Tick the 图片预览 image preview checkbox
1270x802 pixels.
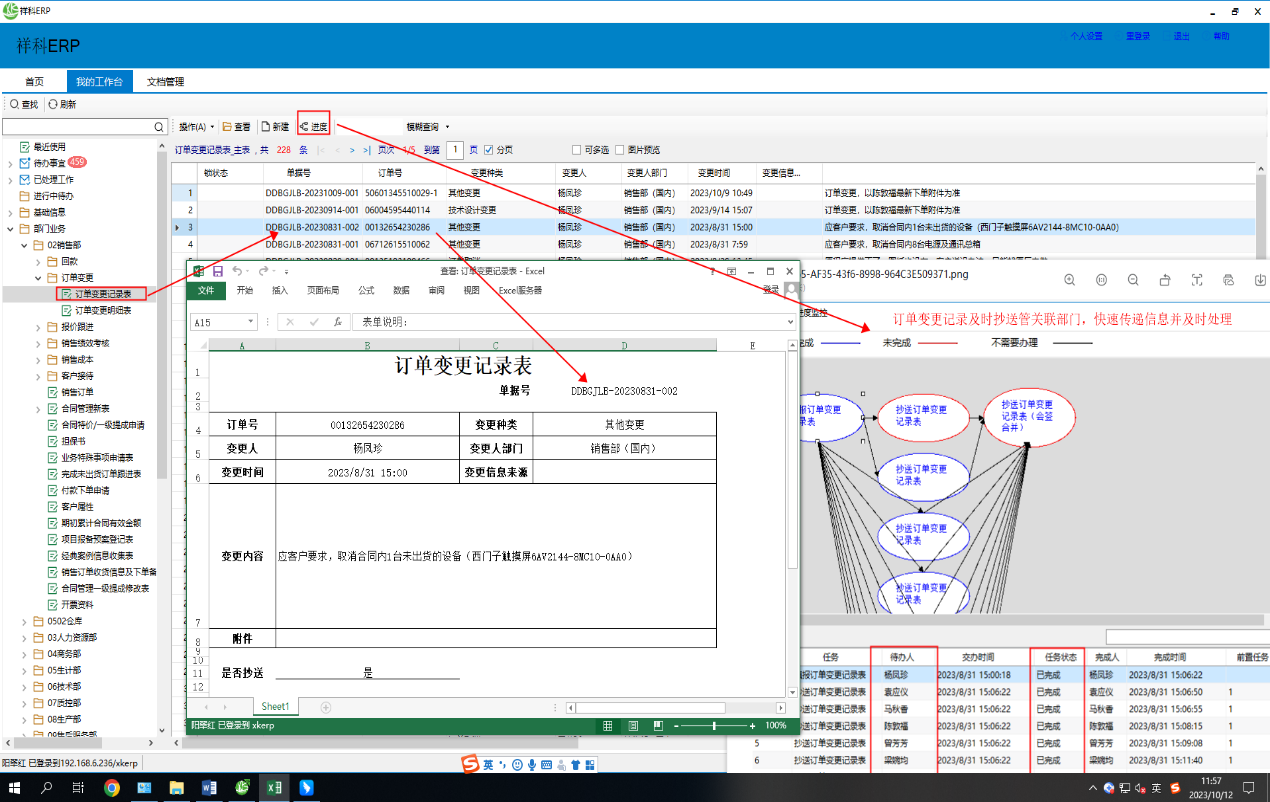tap(620, 150)
